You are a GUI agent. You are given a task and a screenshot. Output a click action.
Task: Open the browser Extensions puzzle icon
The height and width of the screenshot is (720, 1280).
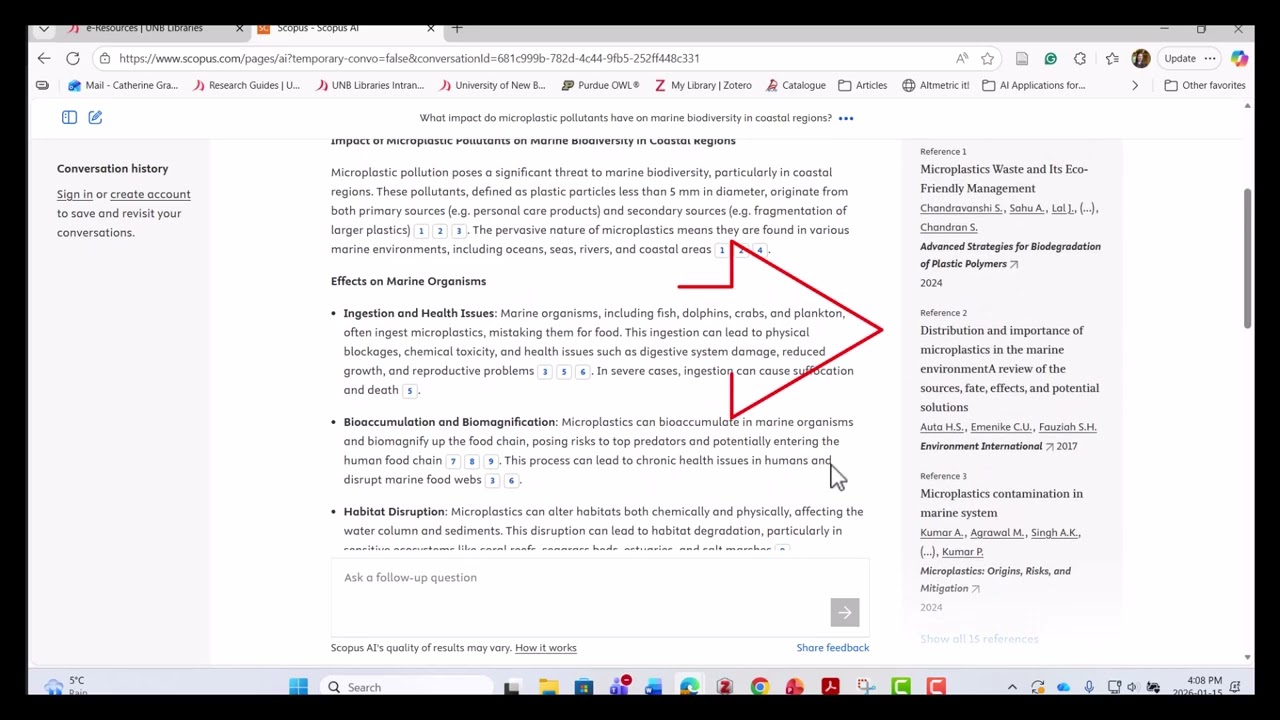(x=1080, y=59)
